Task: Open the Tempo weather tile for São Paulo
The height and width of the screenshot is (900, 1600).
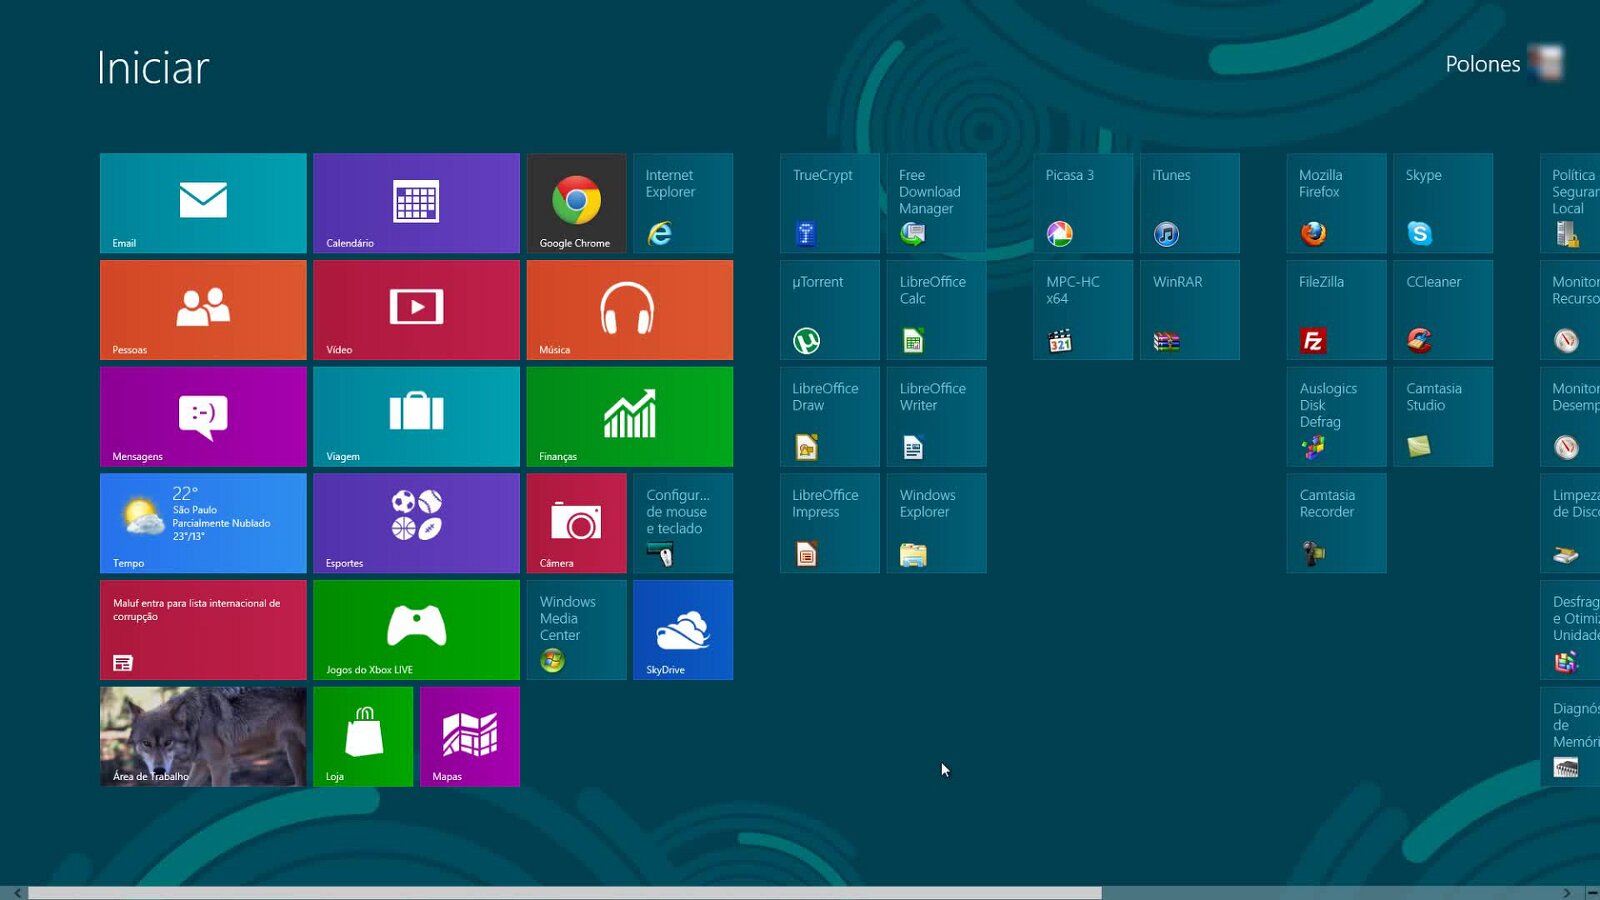Action: pos(203,523)
